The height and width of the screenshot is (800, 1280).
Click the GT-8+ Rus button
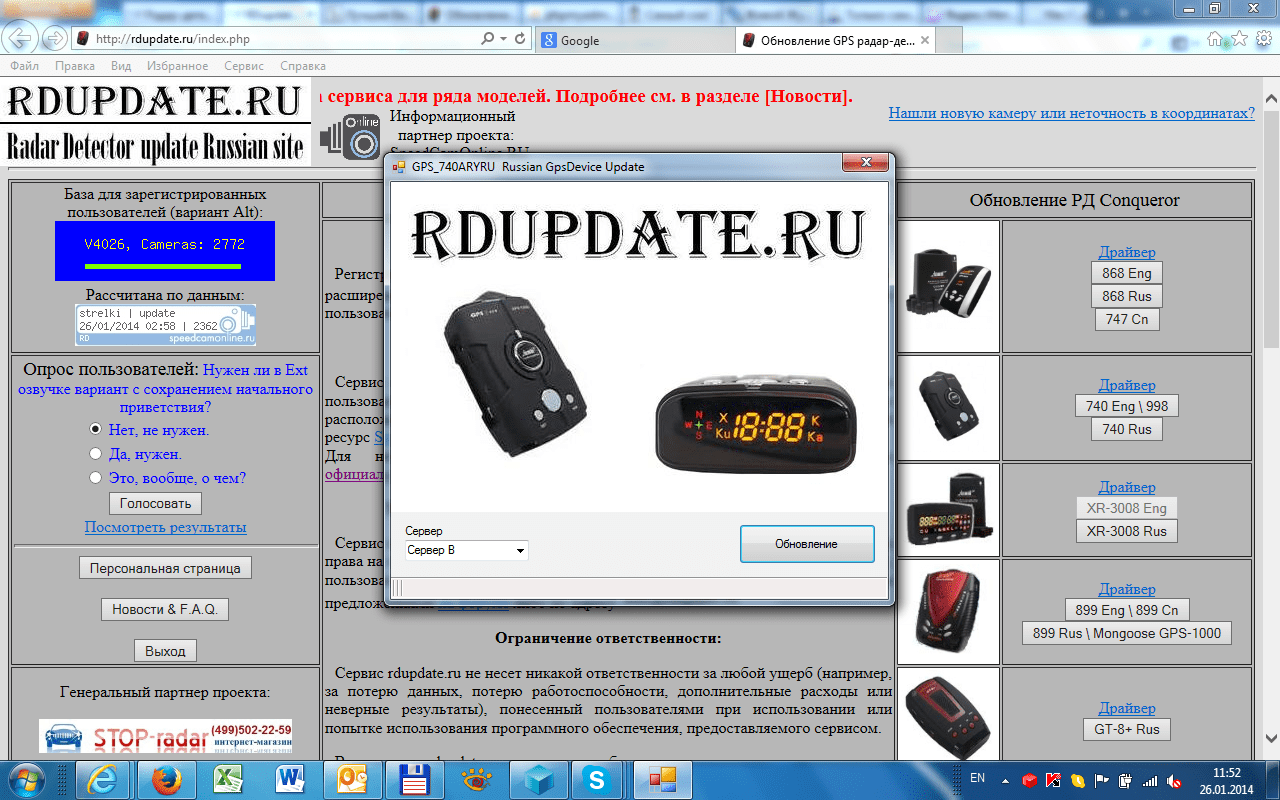1127,729
